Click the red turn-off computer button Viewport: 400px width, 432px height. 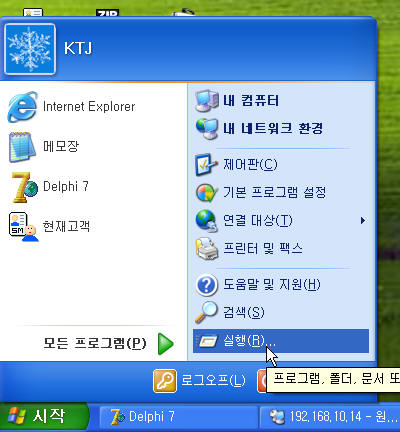point(262,381)
